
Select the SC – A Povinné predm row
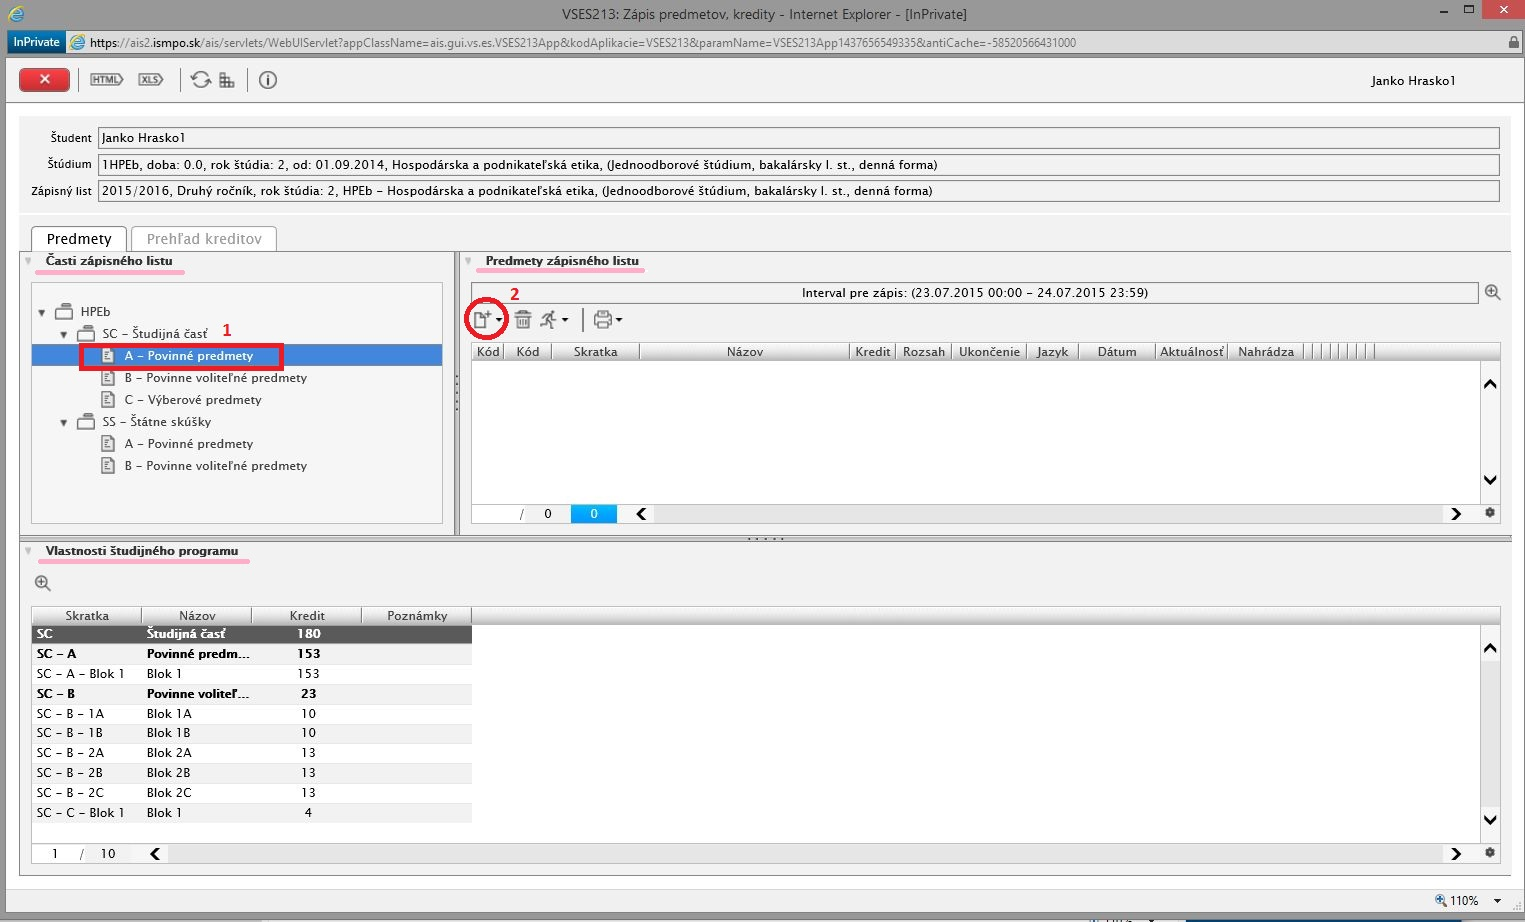pyautogui.click(x=252, y=654)
